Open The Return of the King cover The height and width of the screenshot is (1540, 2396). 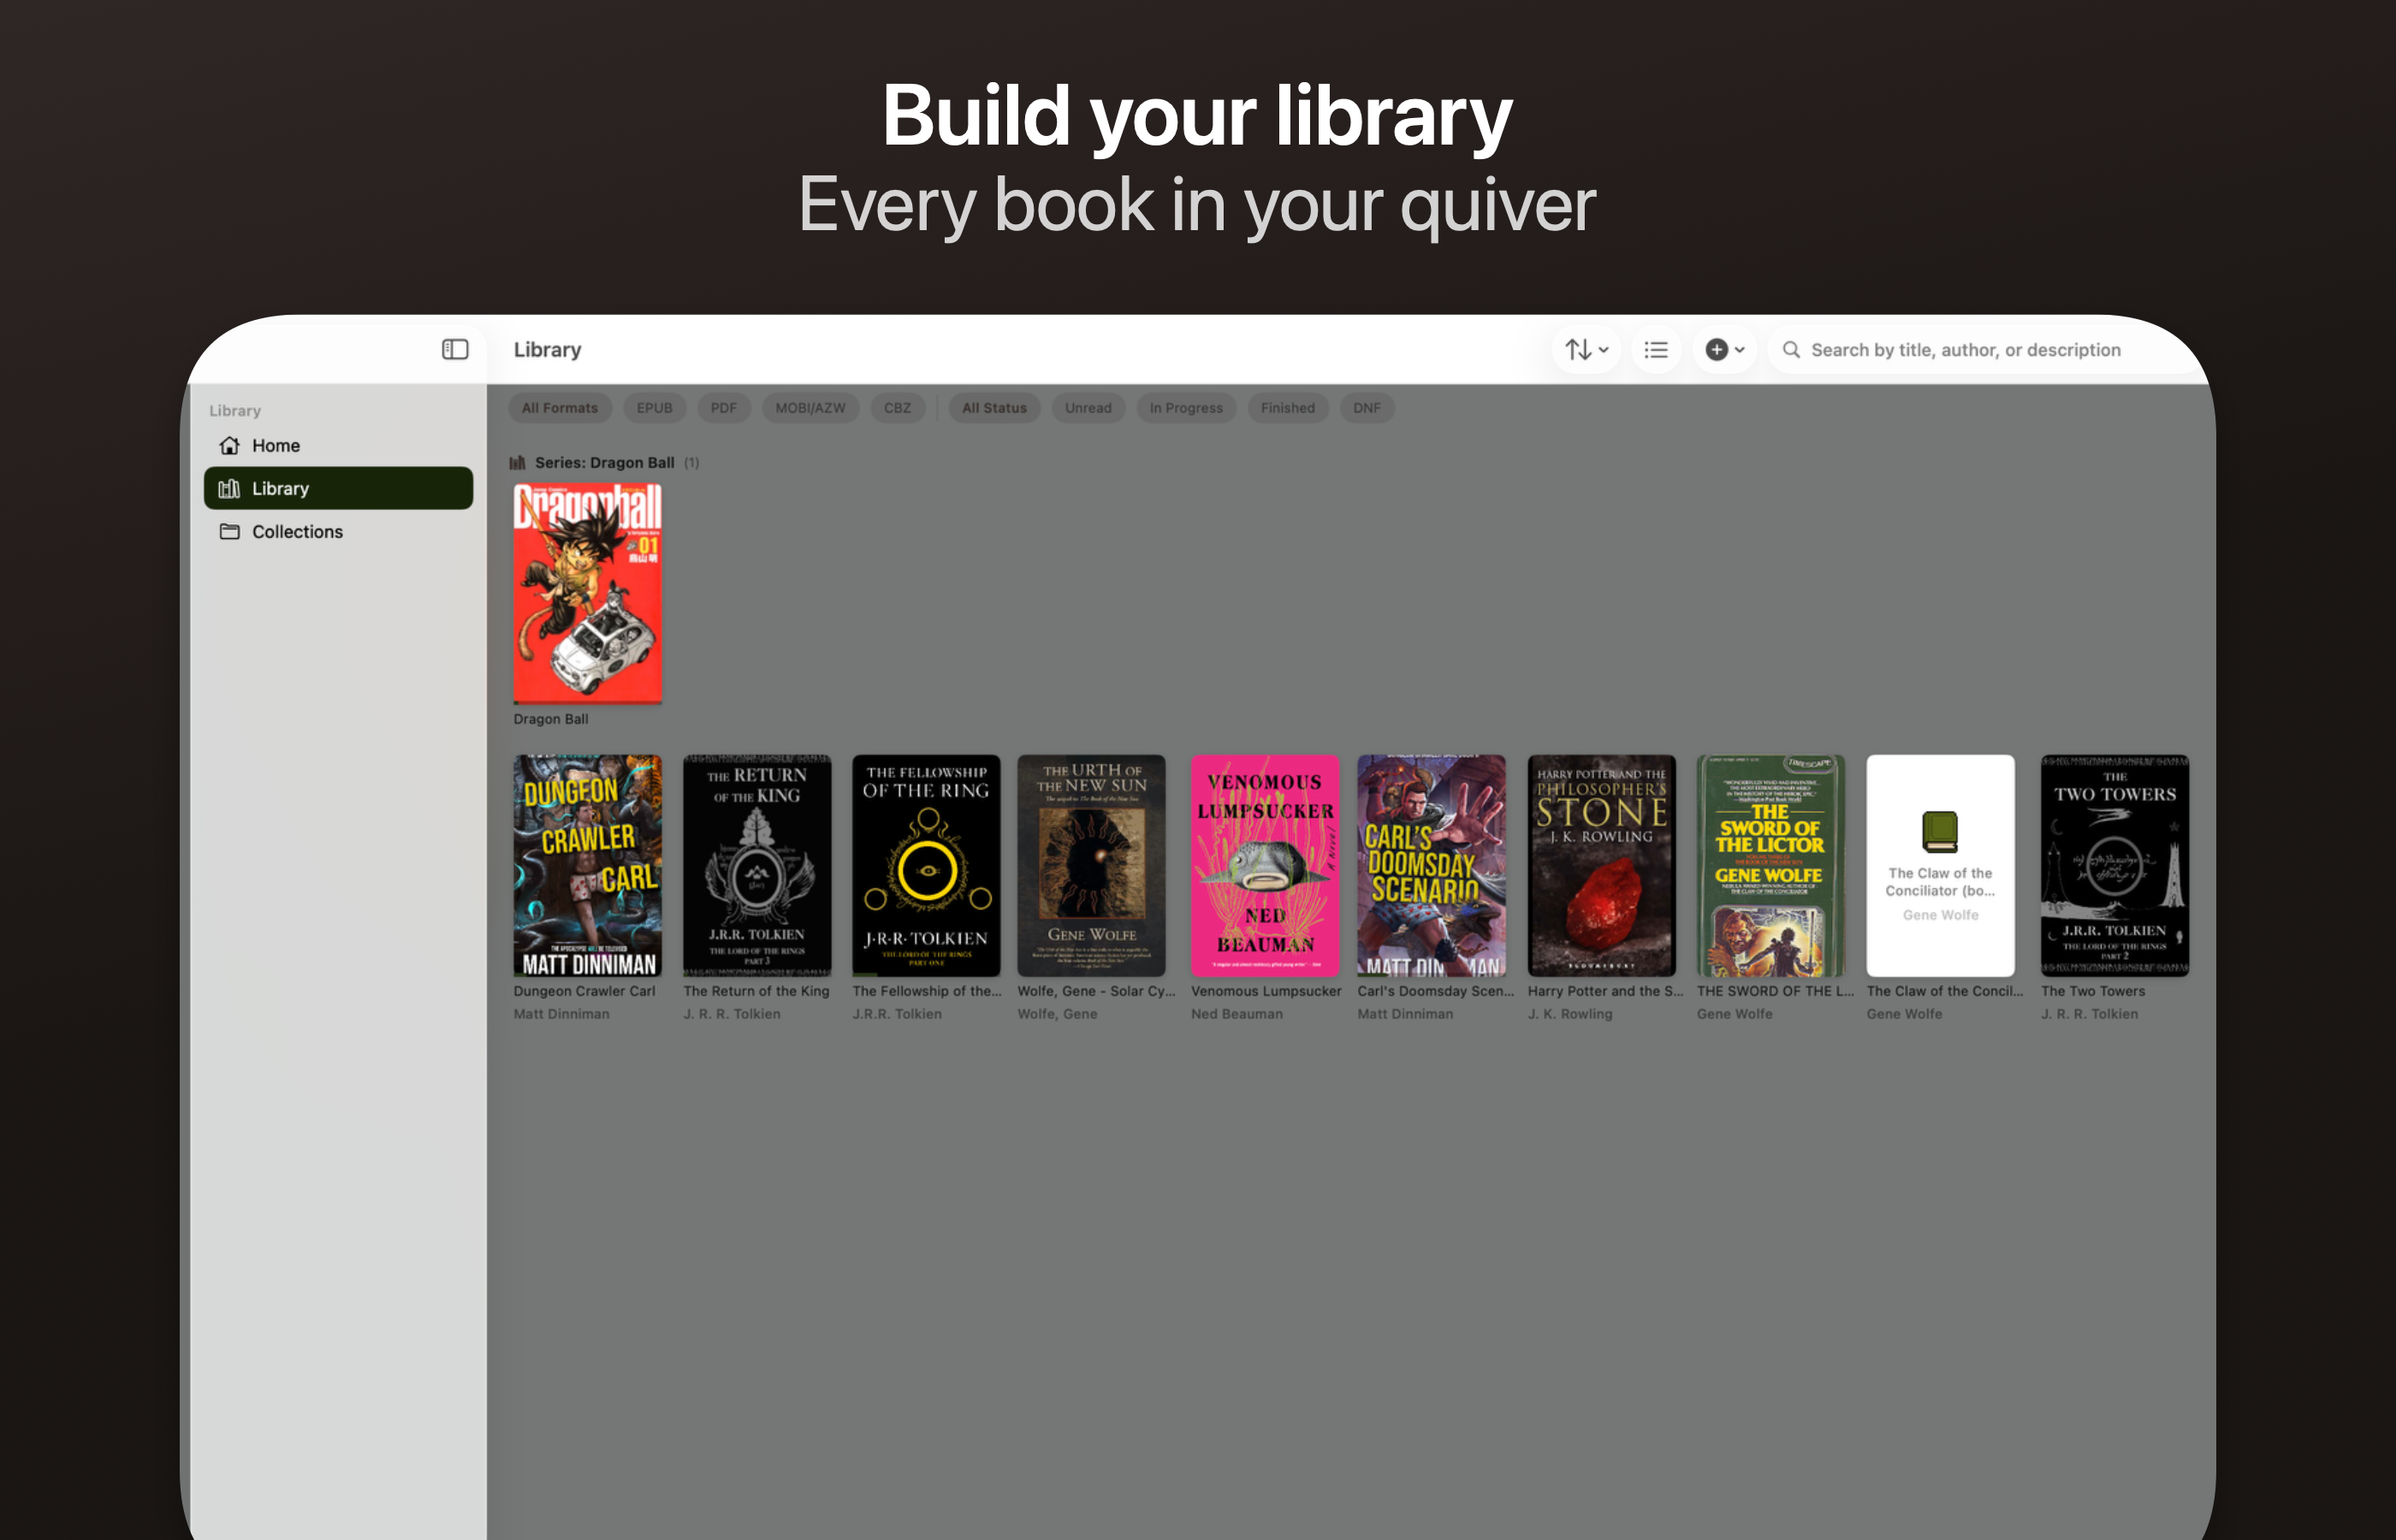coord(757,865)
